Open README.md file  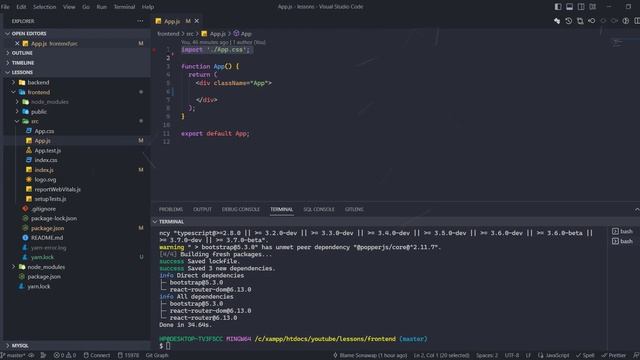tap(47, 238)
